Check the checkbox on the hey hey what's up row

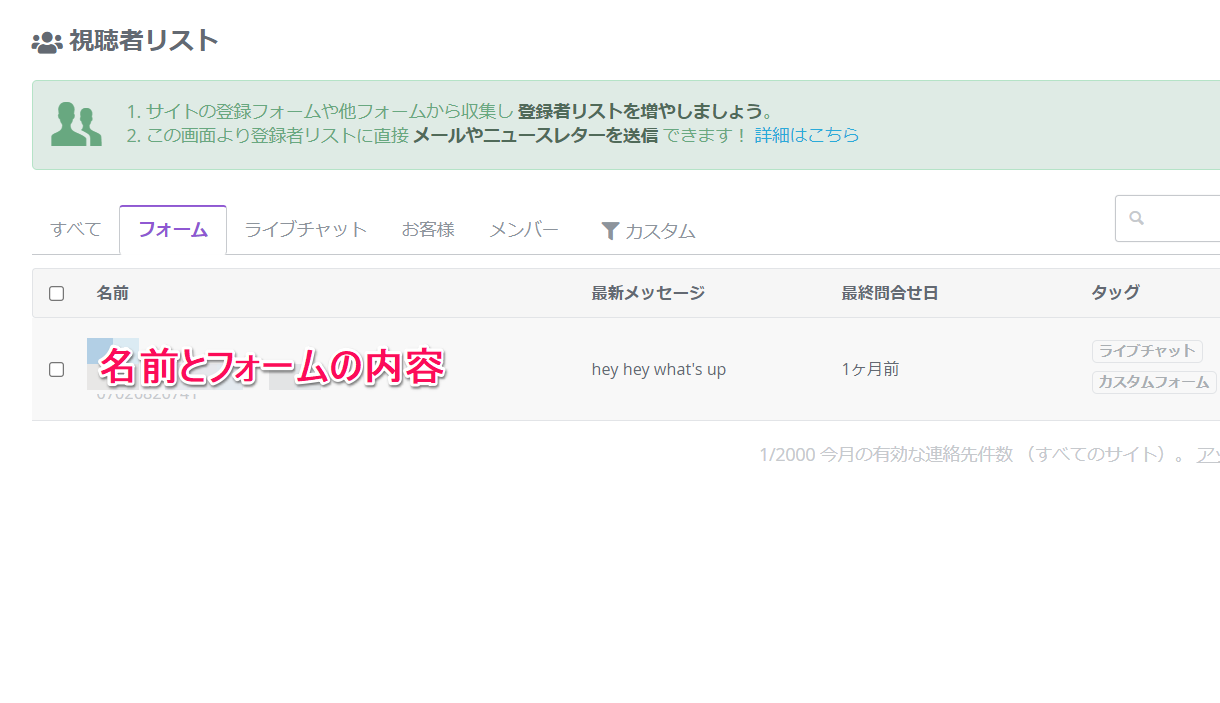[57, 369]
